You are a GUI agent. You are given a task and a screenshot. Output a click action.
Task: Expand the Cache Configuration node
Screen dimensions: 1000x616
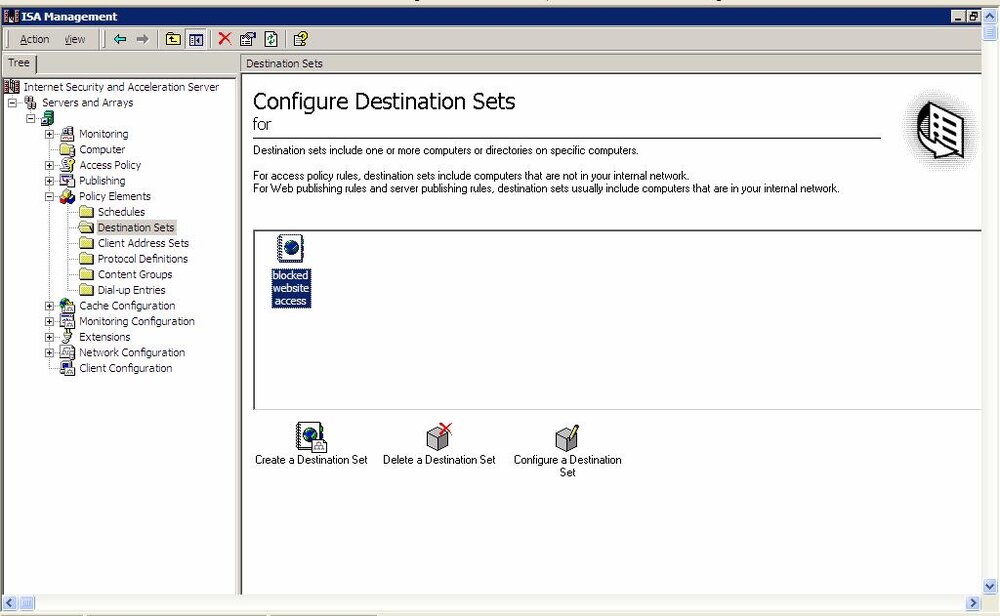49,306
